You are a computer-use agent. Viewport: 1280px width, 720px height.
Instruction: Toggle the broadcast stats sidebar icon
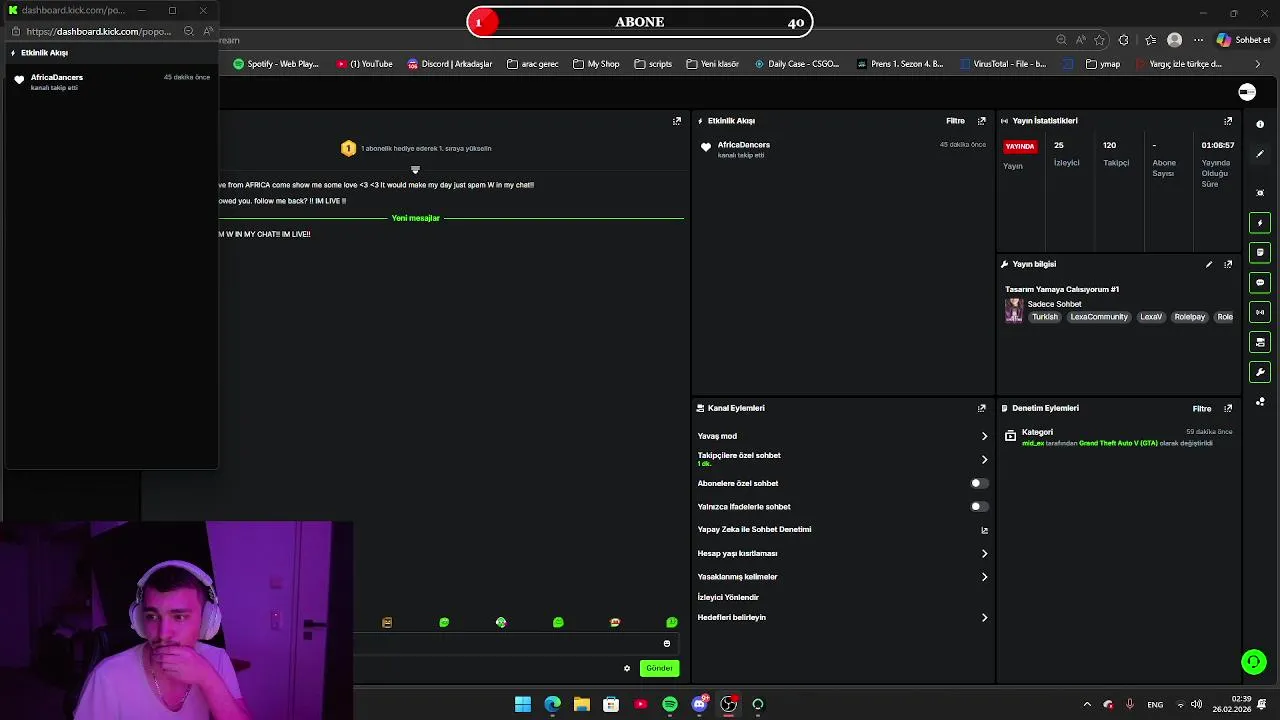coord(1260,312)
